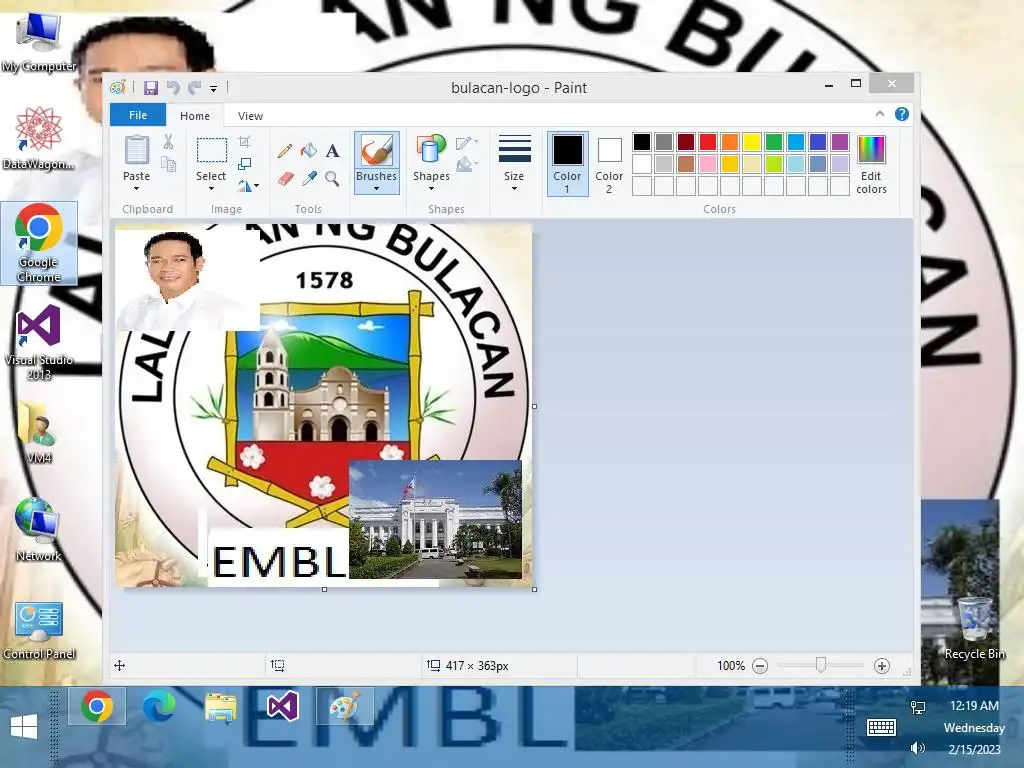
Task: Pick the purple color swatch
Action: tap(840, 142)
